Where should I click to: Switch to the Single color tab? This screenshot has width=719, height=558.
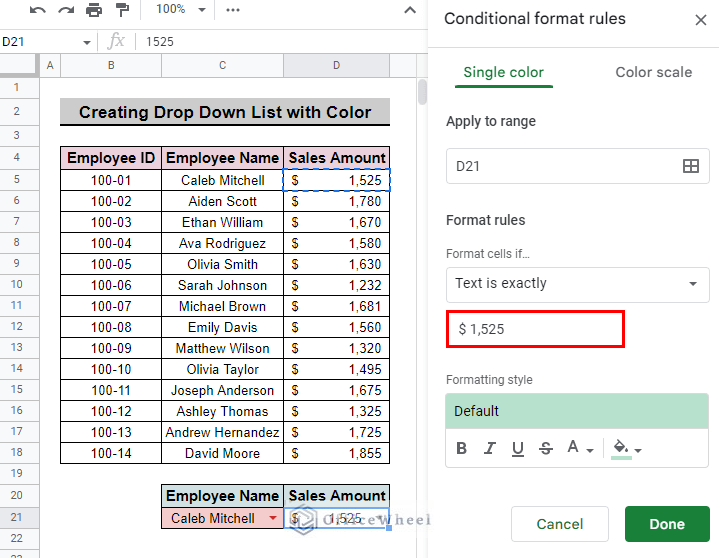tap(503, 72)
